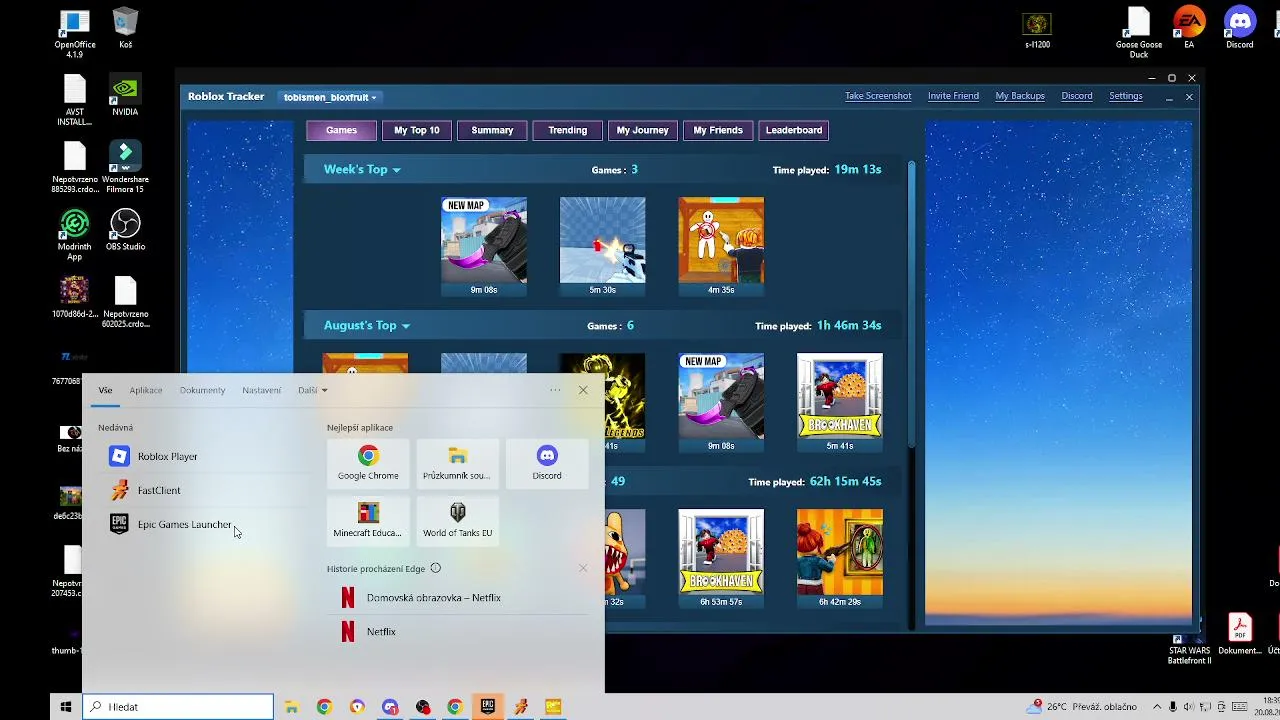Select game thumbnail played 6h 42m 29s
Screen dimensions: 1280x720
[x=840, y=558]
